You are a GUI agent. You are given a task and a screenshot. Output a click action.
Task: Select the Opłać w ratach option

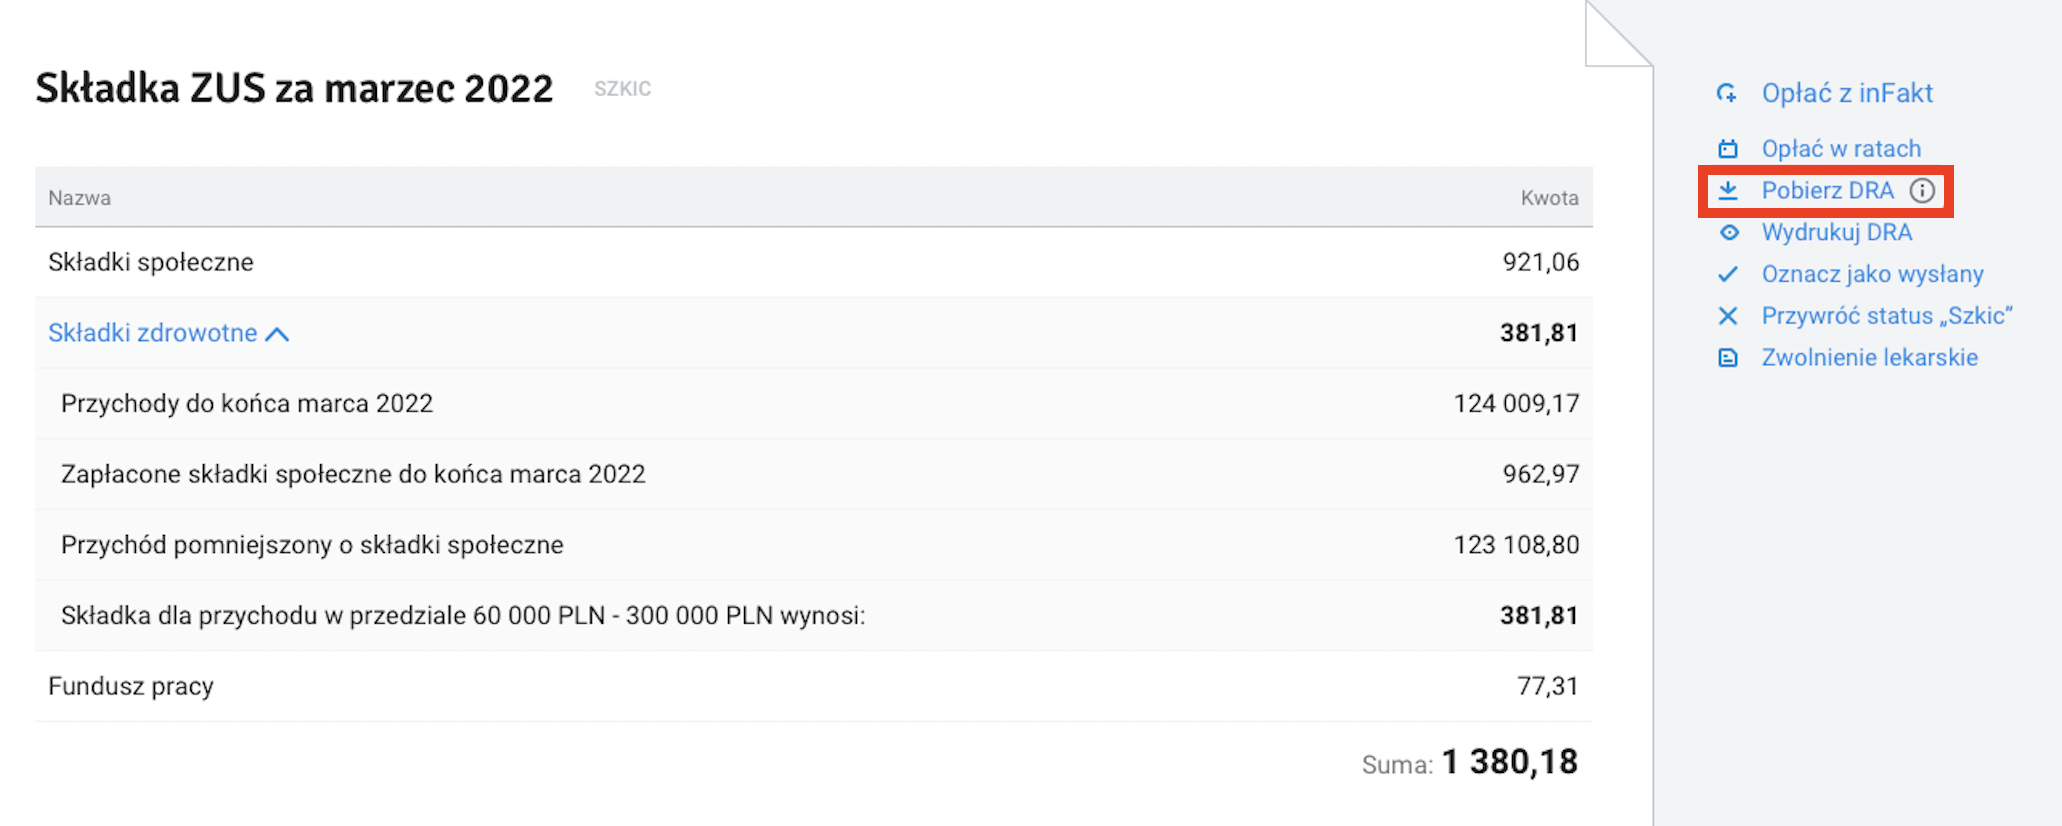(x=1841, y=149)
